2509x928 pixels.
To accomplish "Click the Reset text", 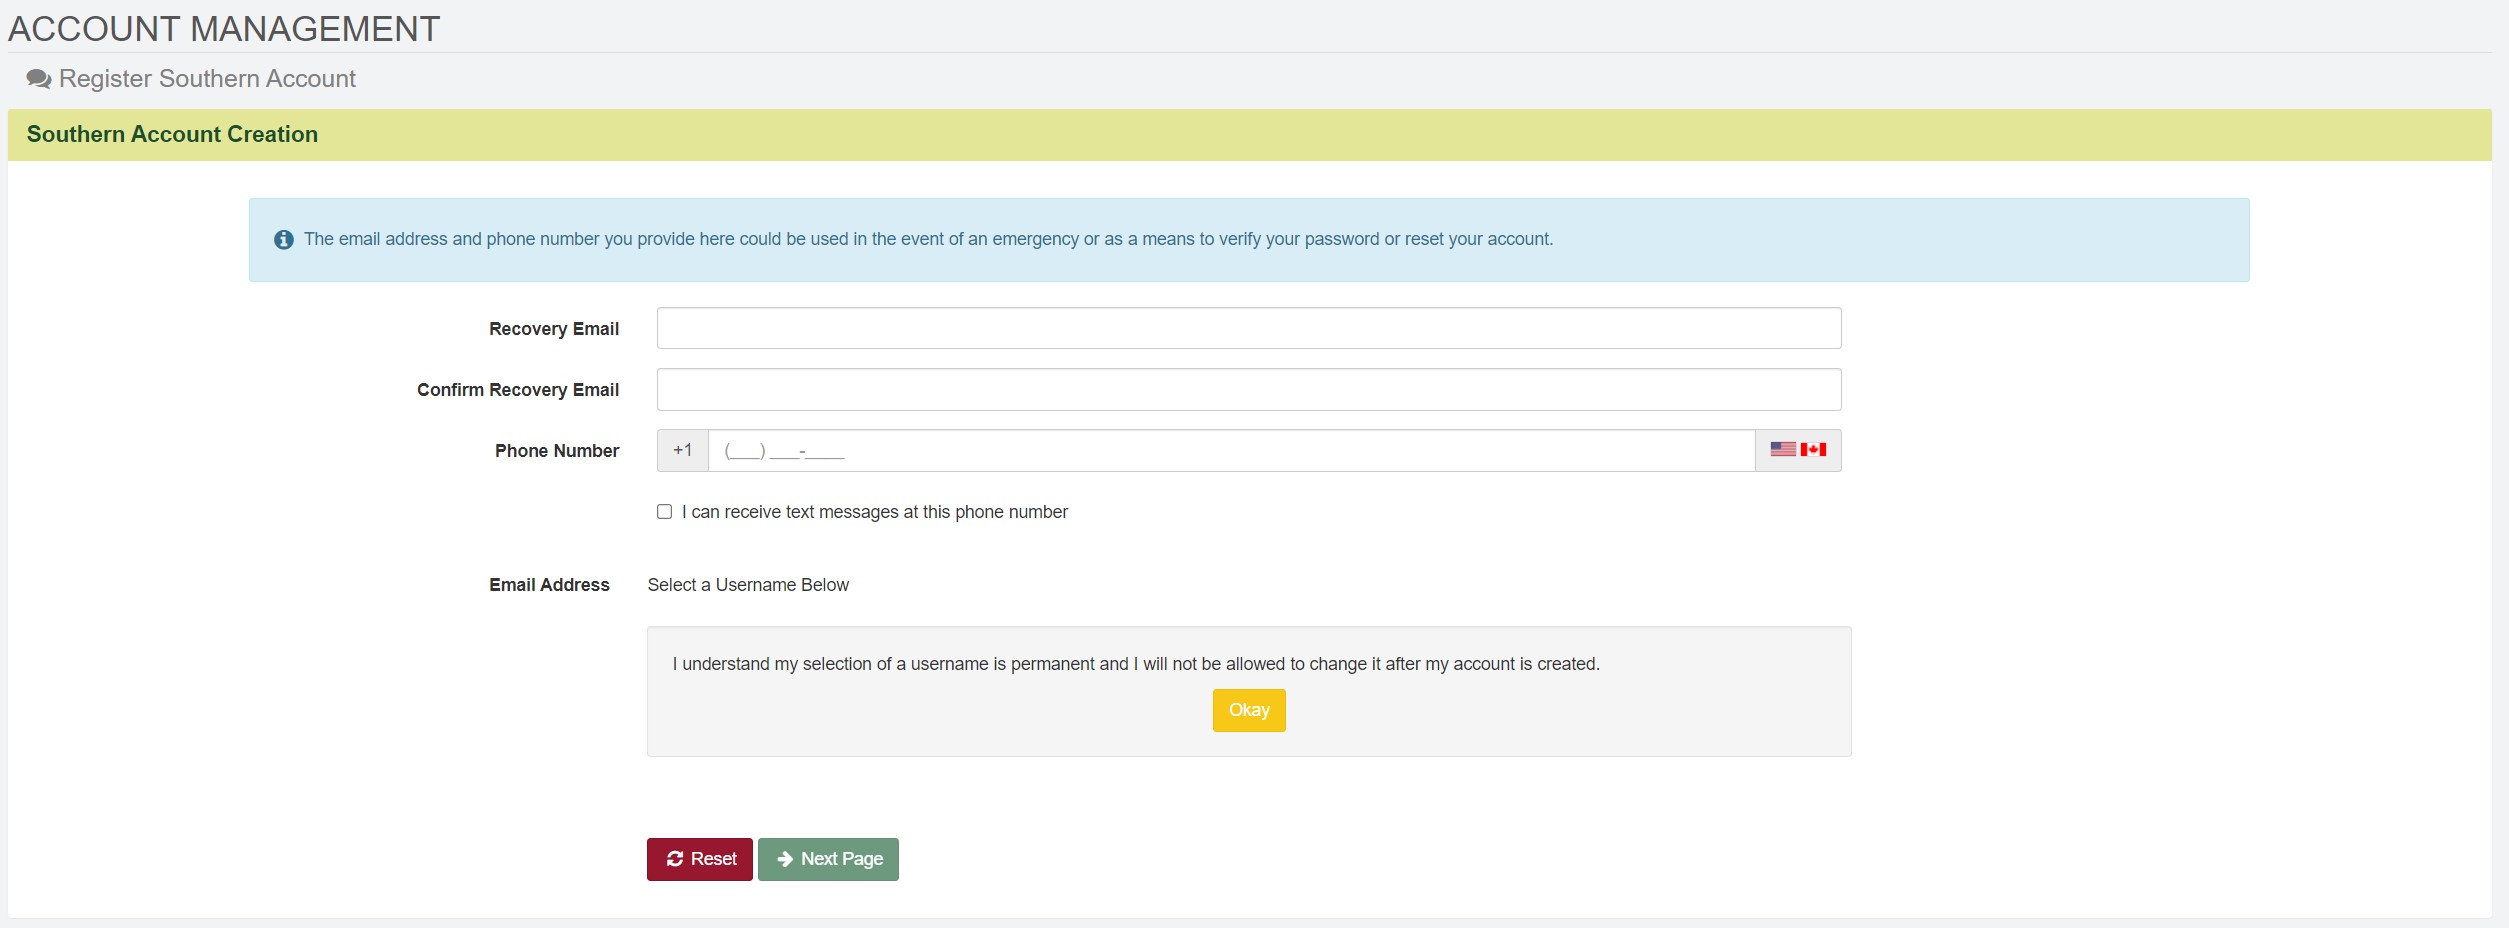I will pyautogui.click(x=713, y=859).
